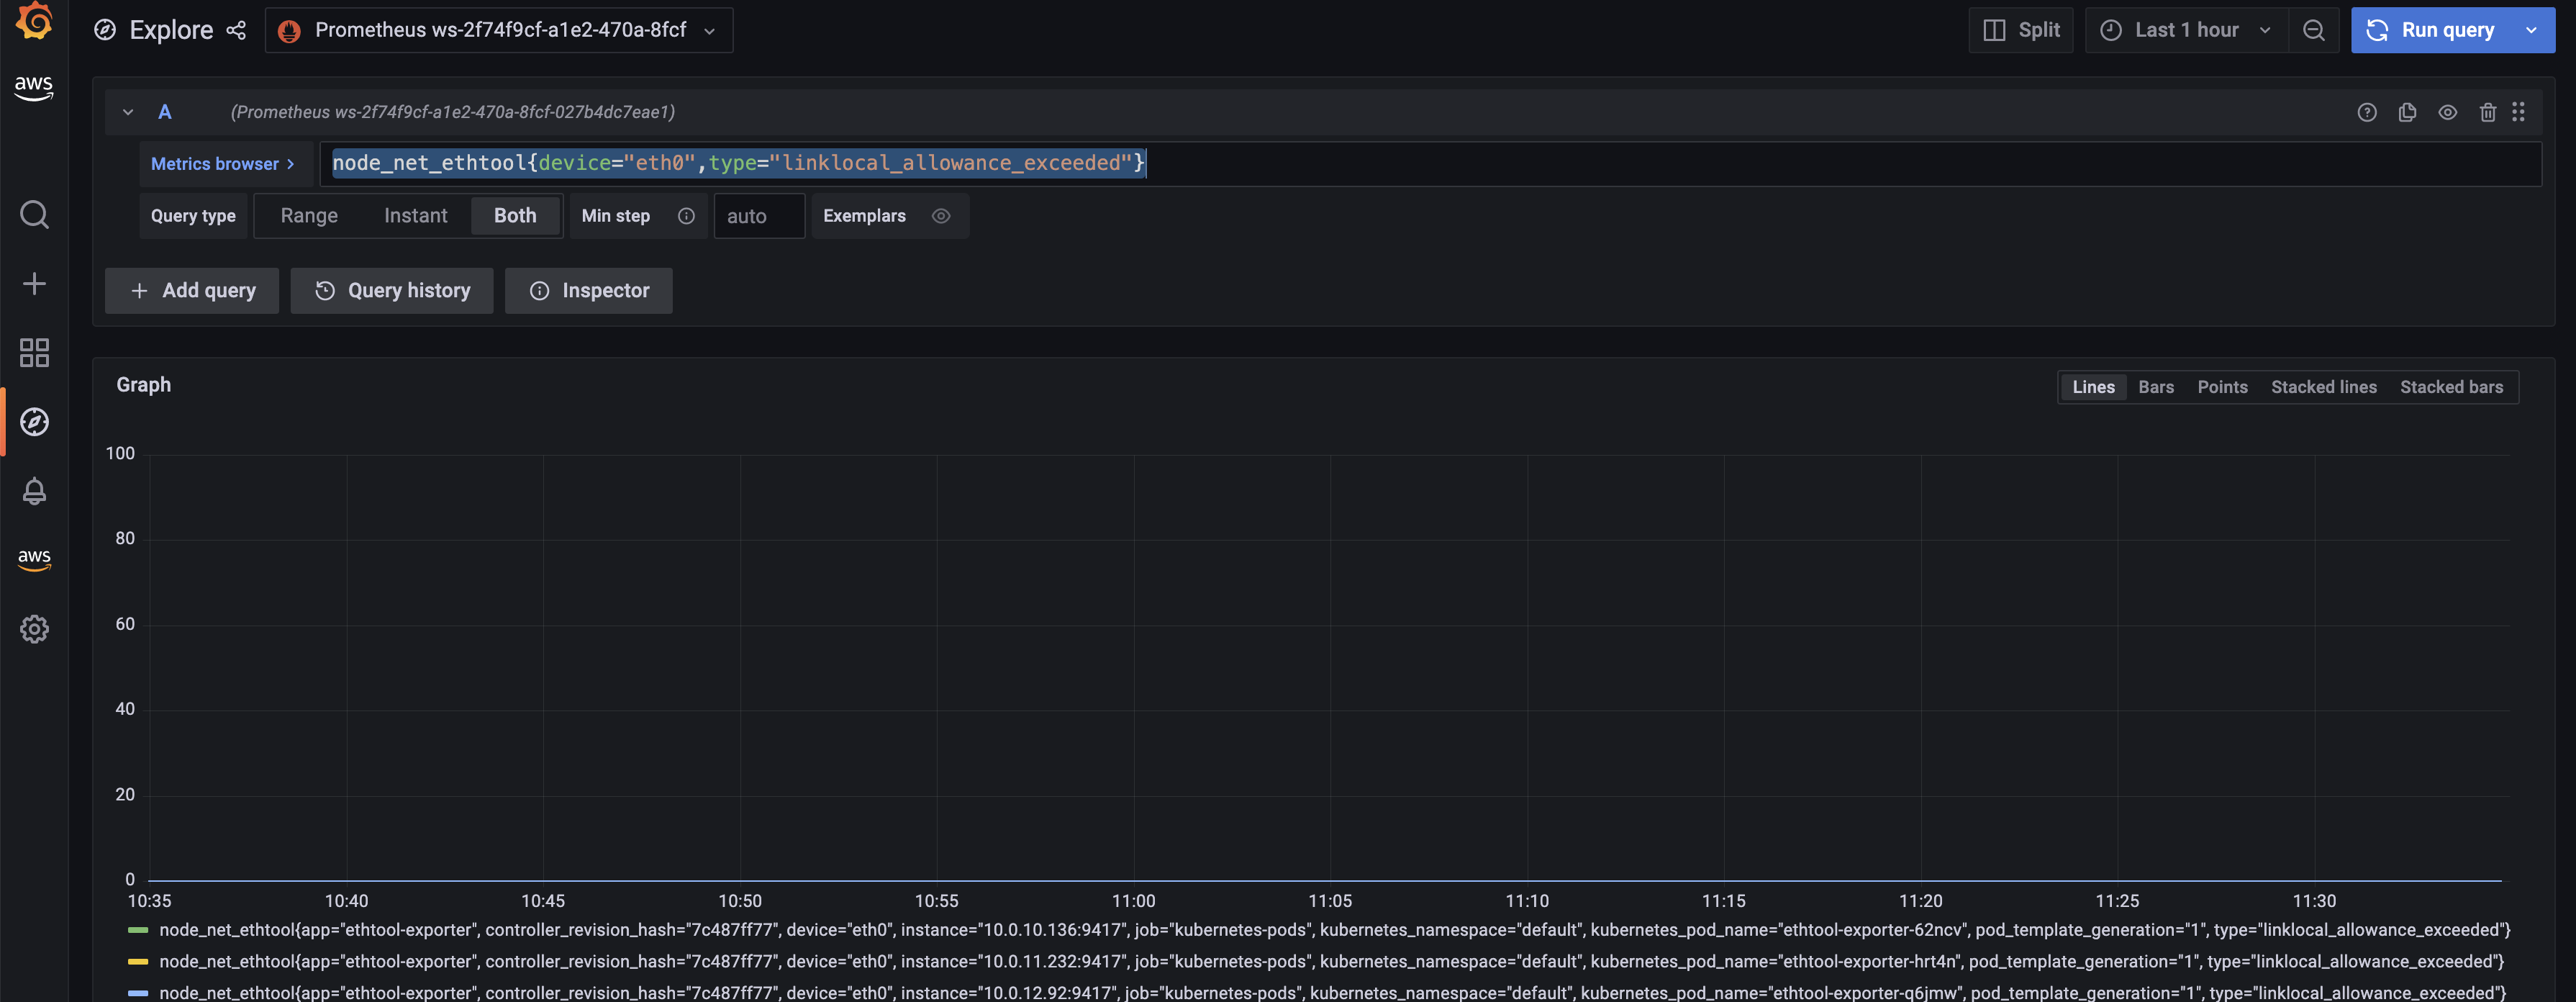
Task: Open Dashboards grid icon in sidebar
Action: point(34,352)
